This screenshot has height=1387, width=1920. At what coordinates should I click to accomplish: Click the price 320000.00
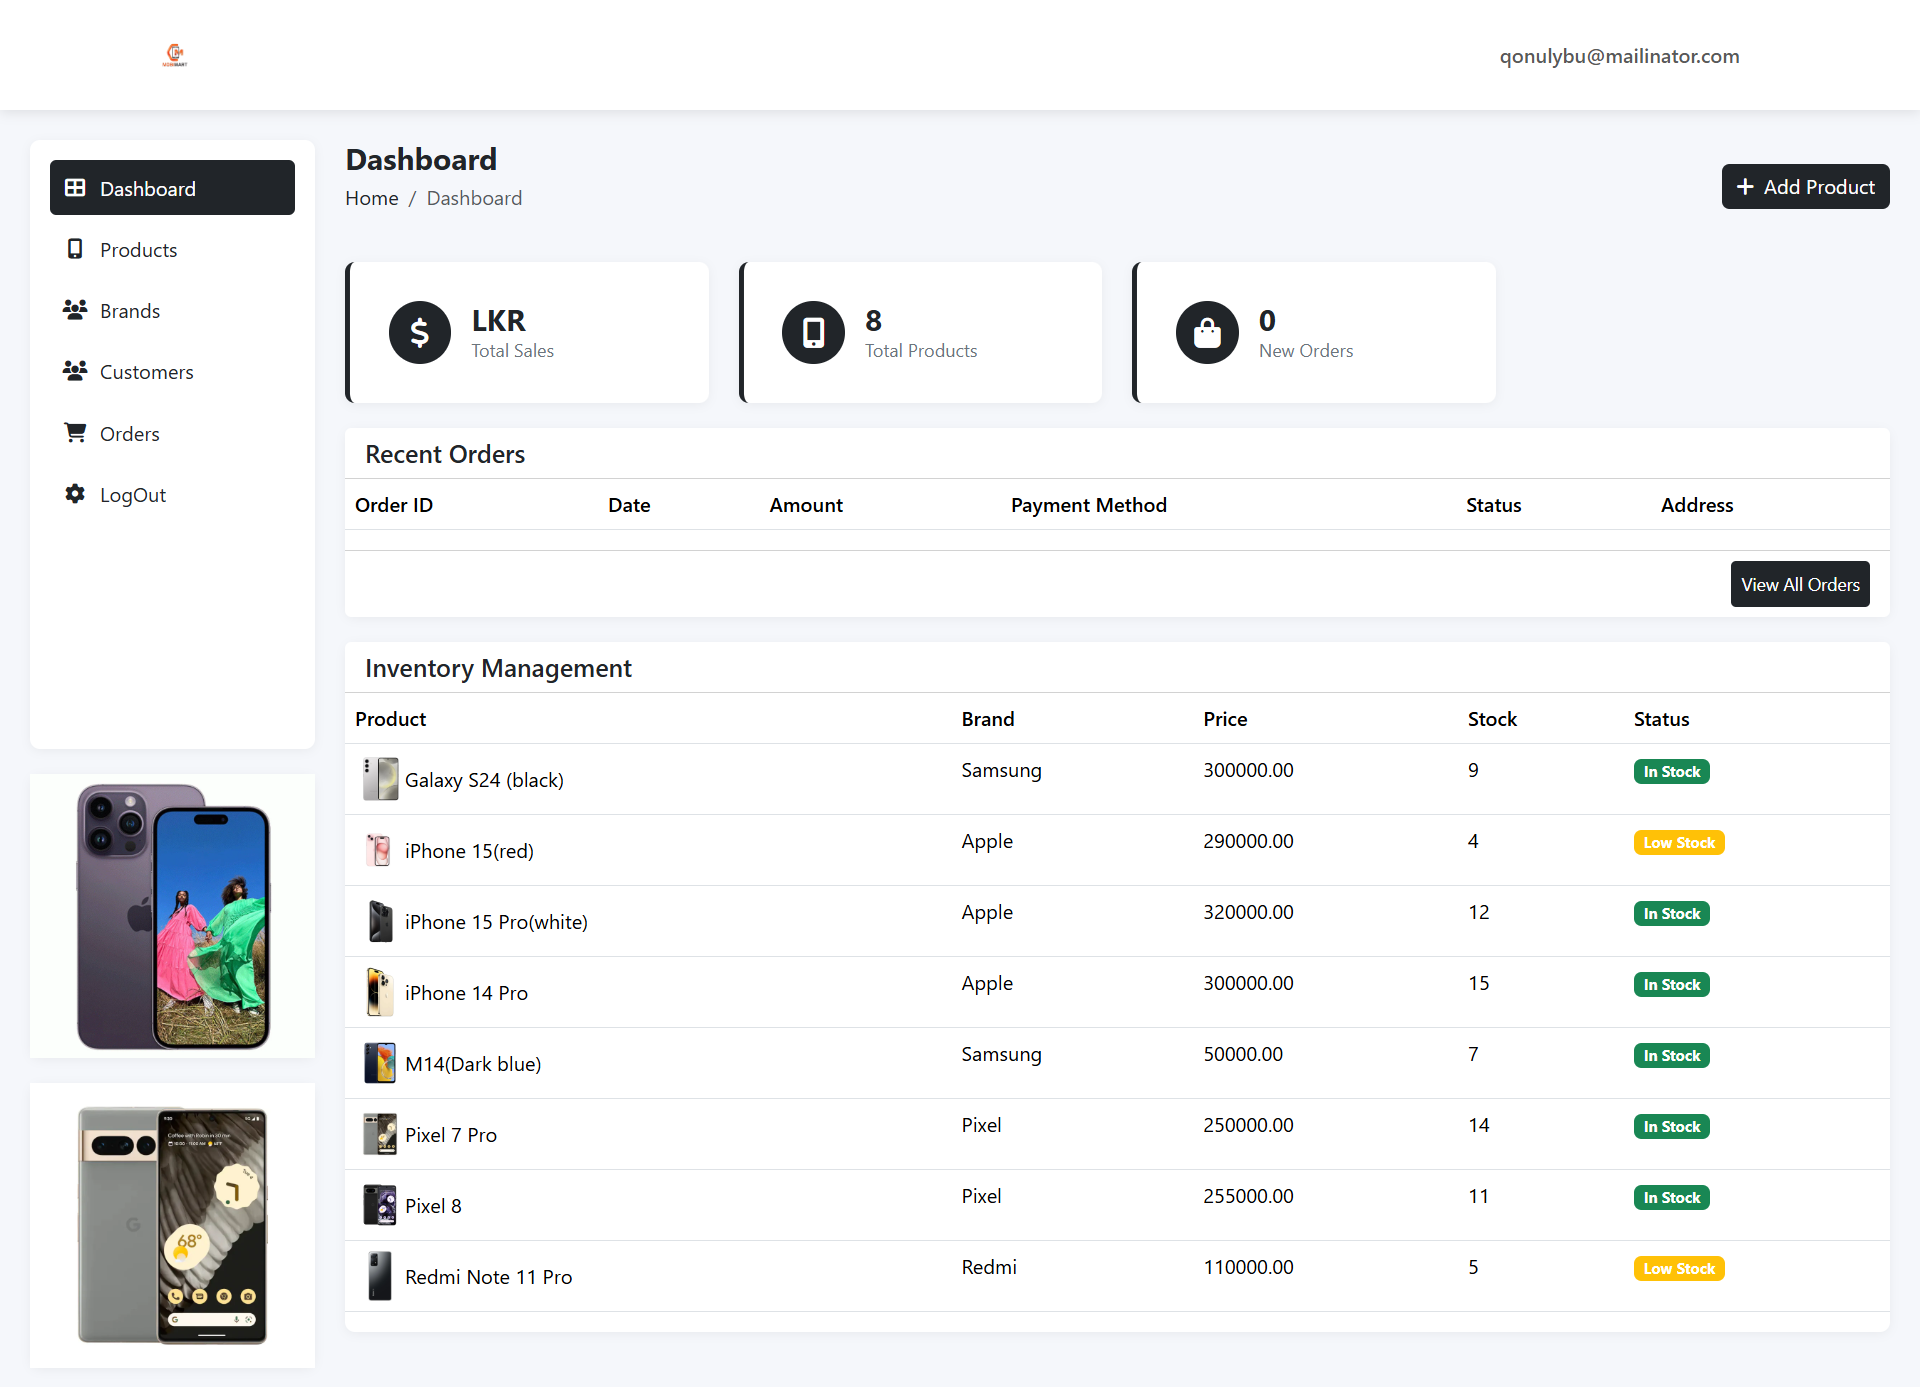[1248, 912]
